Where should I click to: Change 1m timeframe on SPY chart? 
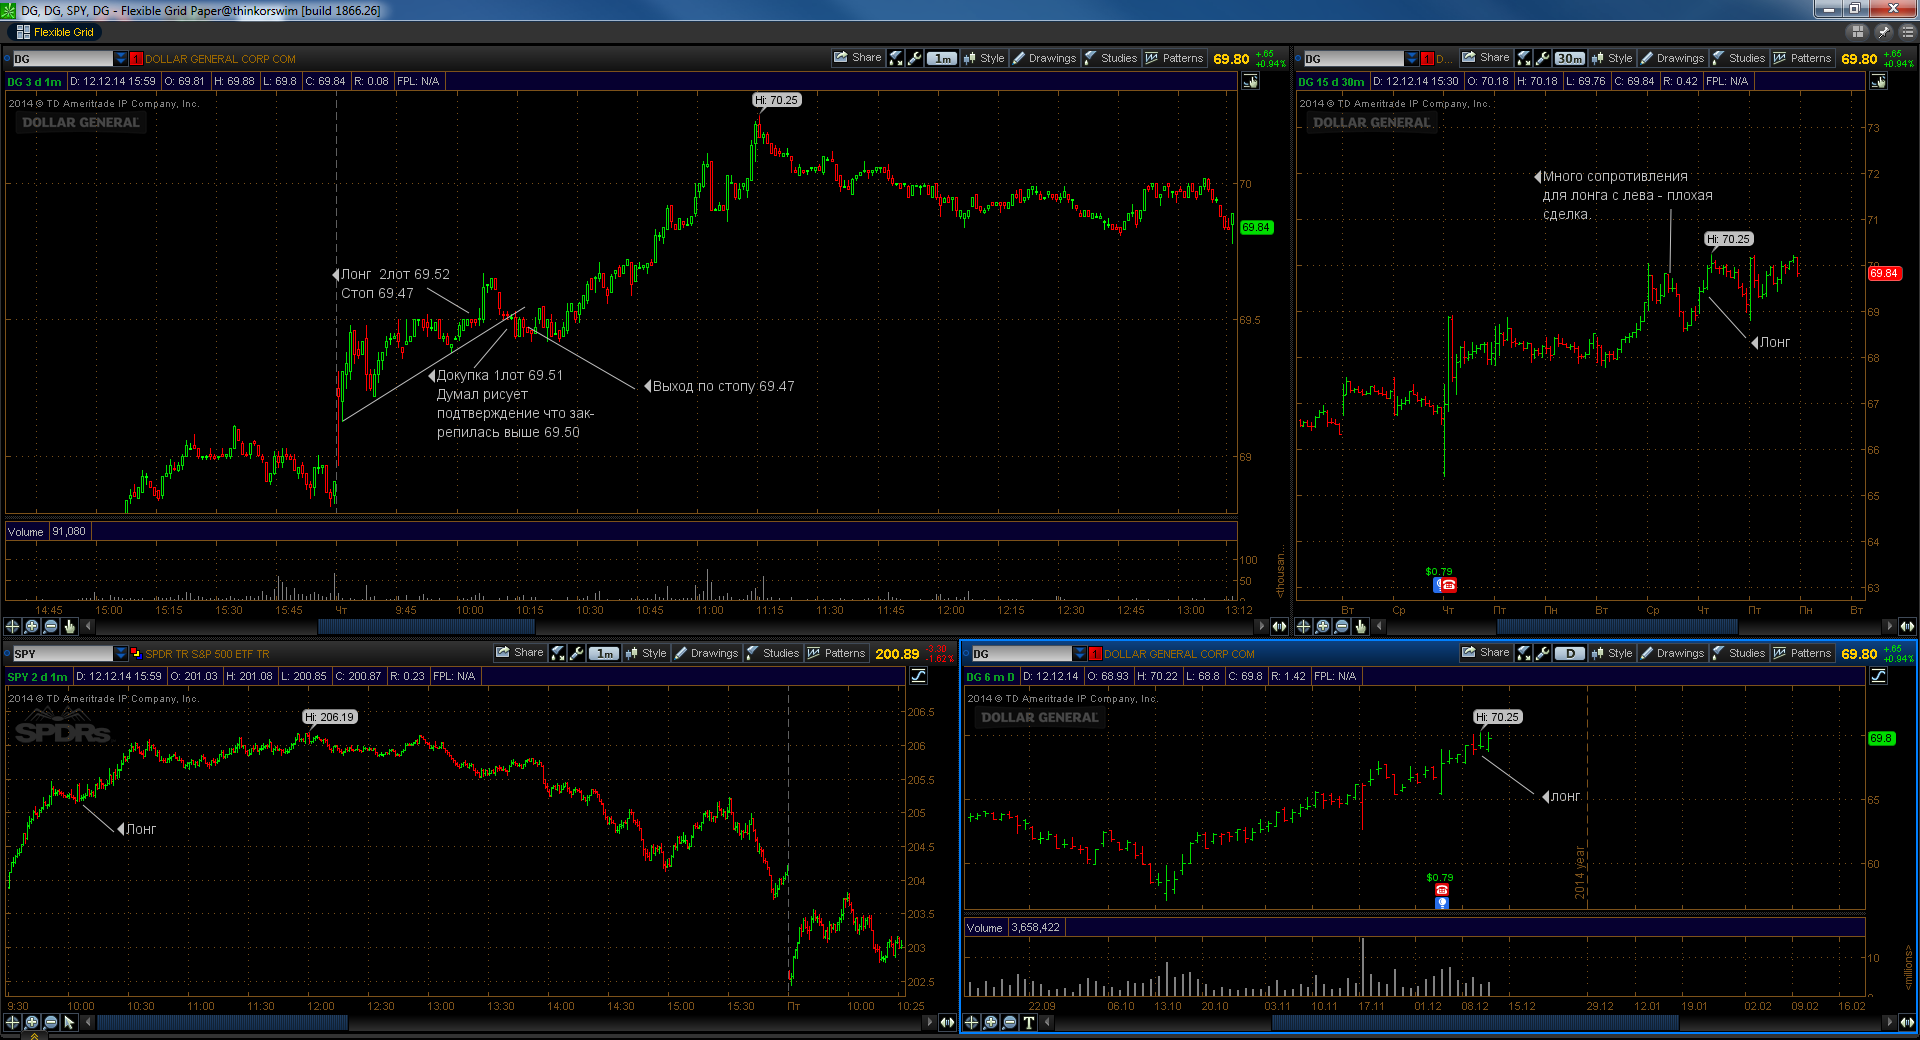click(x=604, y=654)
